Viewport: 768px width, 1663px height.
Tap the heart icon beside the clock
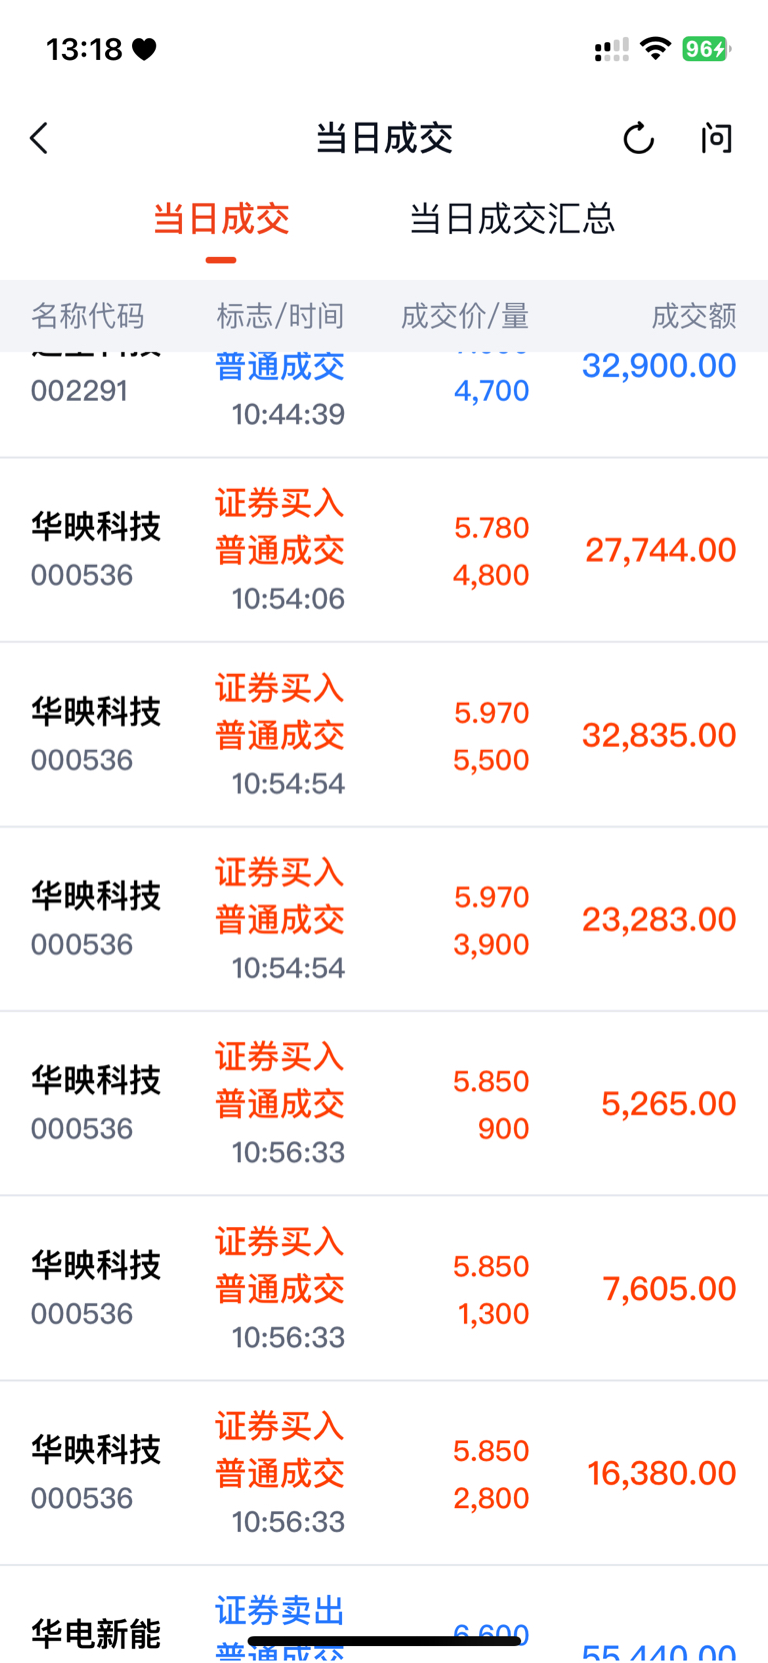click(144, 49)
